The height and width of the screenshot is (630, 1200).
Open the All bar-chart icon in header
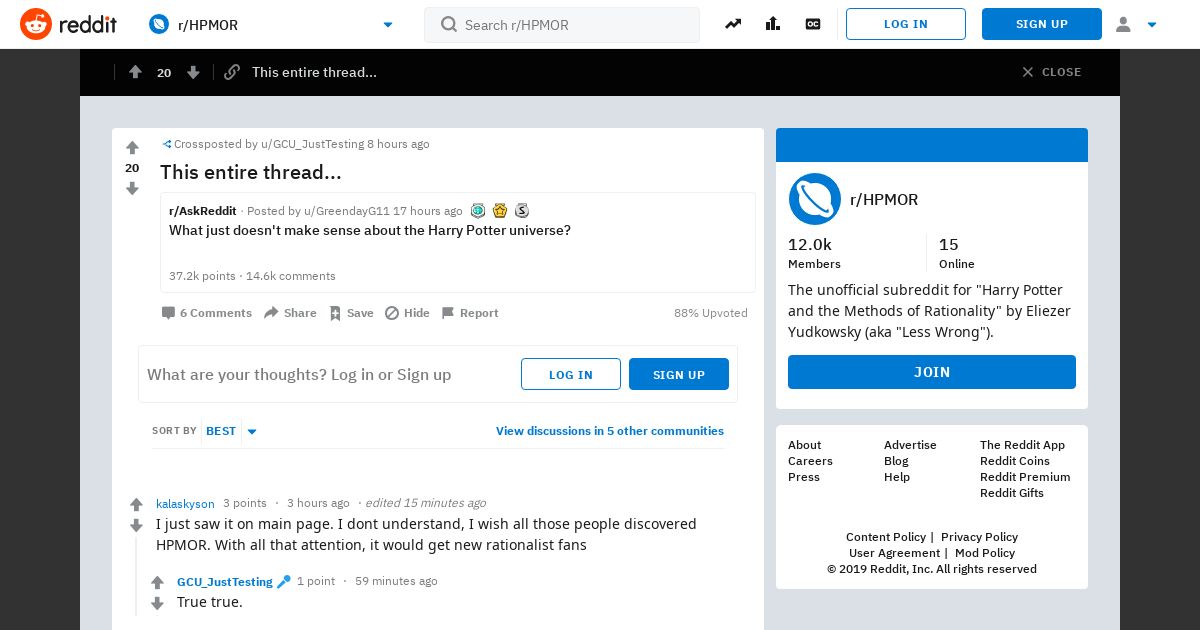pyautogui.click(x=773, y=24)
